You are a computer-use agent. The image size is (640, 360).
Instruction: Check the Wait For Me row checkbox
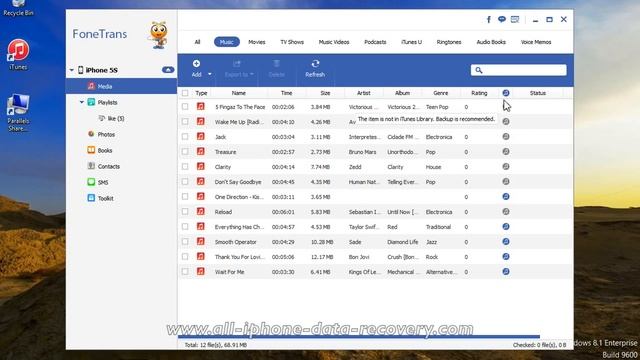tap(185, 271)
